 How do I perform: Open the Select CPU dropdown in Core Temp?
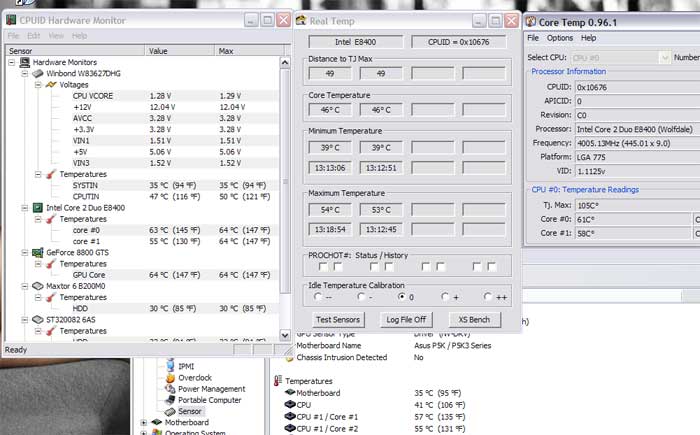pos(665,58)
